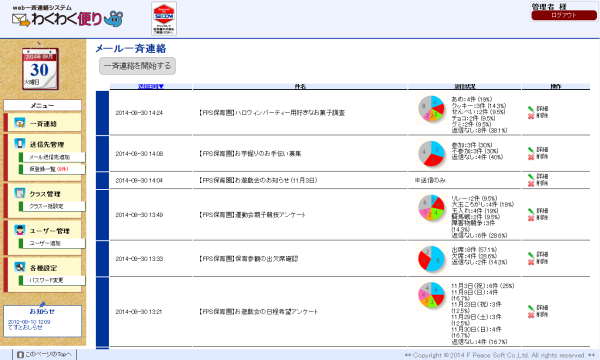The width and height of the screenshot is (600, 360).
Task: Click the 件名 column header
Action: point(300,87)
